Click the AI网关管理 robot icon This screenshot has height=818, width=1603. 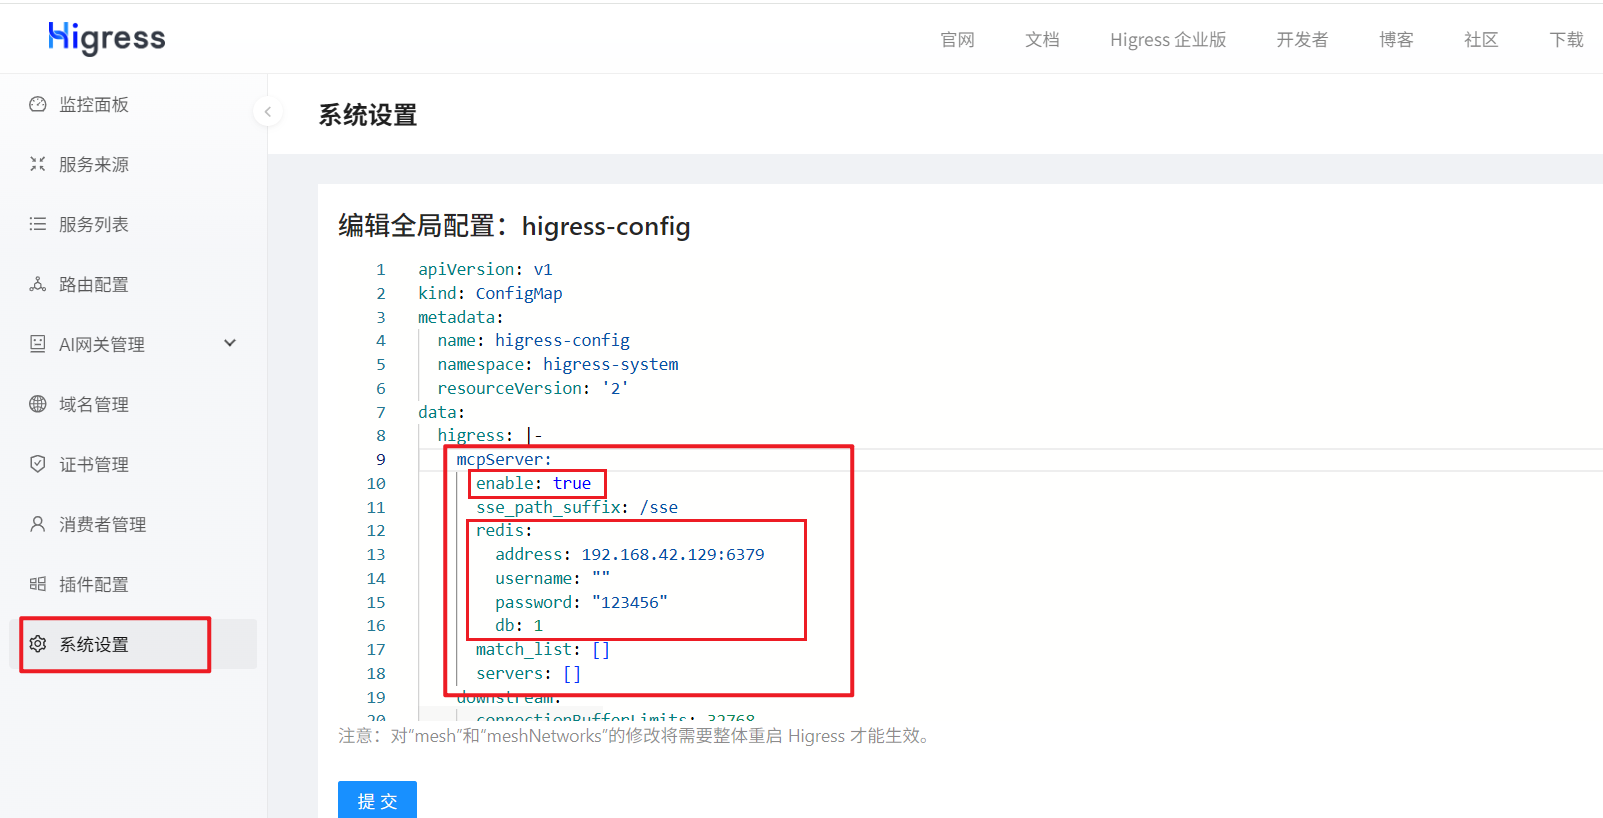[x=38, y=344]
